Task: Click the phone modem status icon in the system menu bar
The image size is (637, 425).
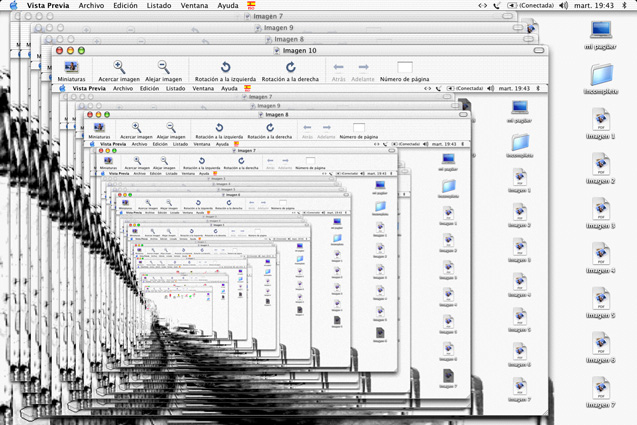Action: [x=497, y=5]
